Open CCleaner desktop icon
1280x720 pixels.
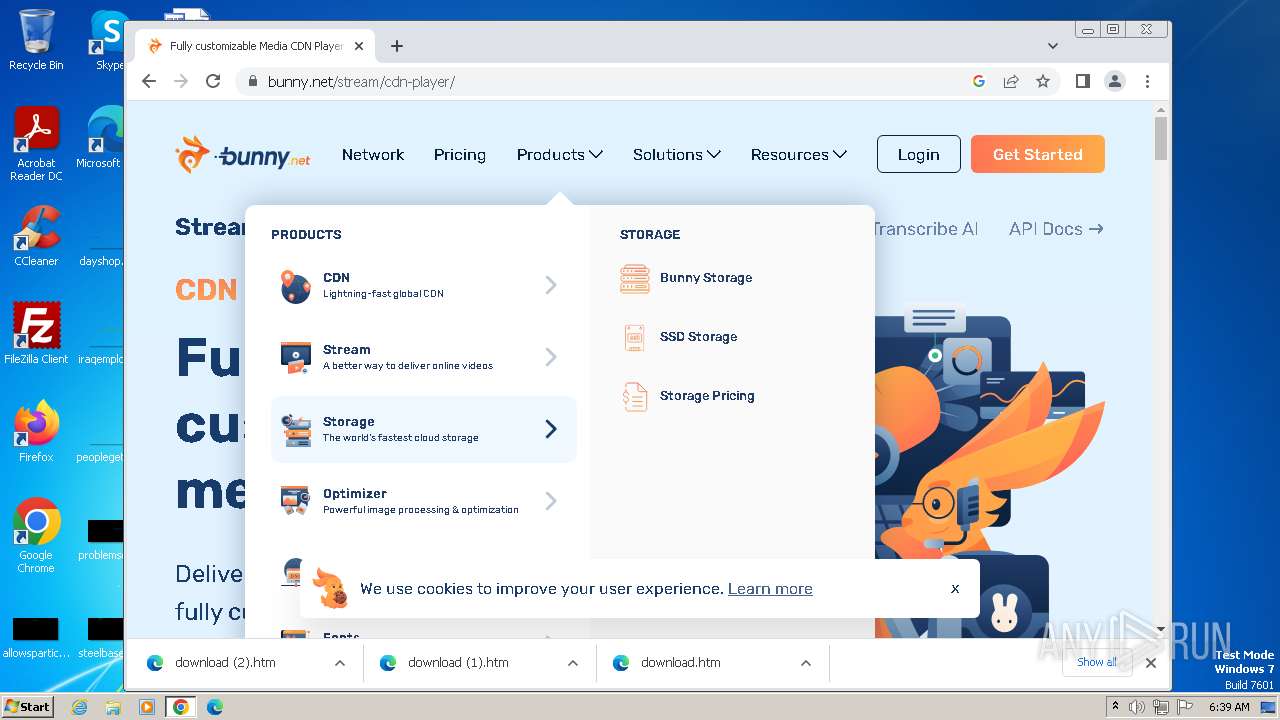(36, 236)
